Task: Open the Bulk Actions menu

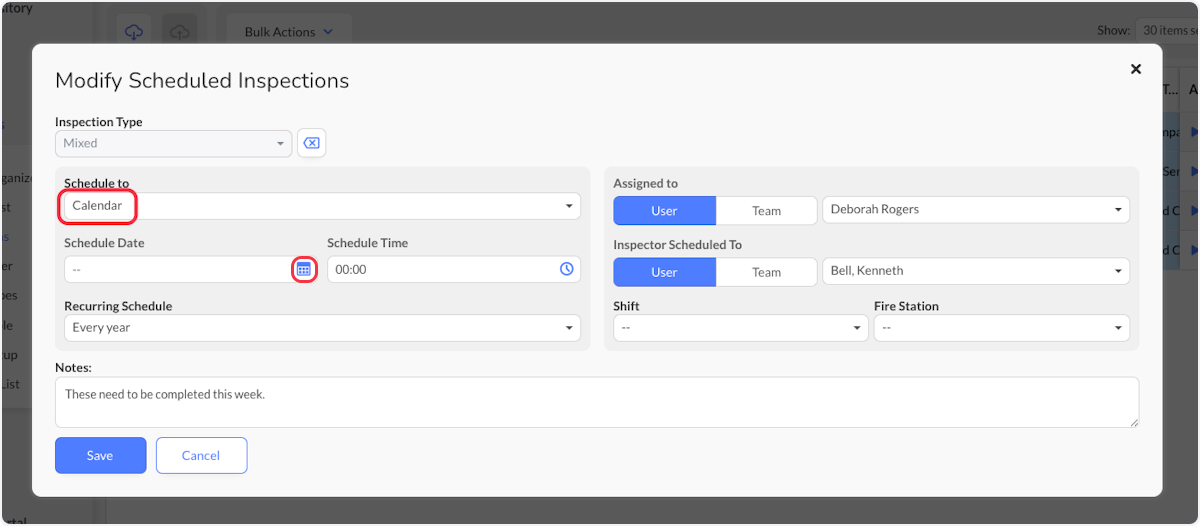Action: [289, 32]
